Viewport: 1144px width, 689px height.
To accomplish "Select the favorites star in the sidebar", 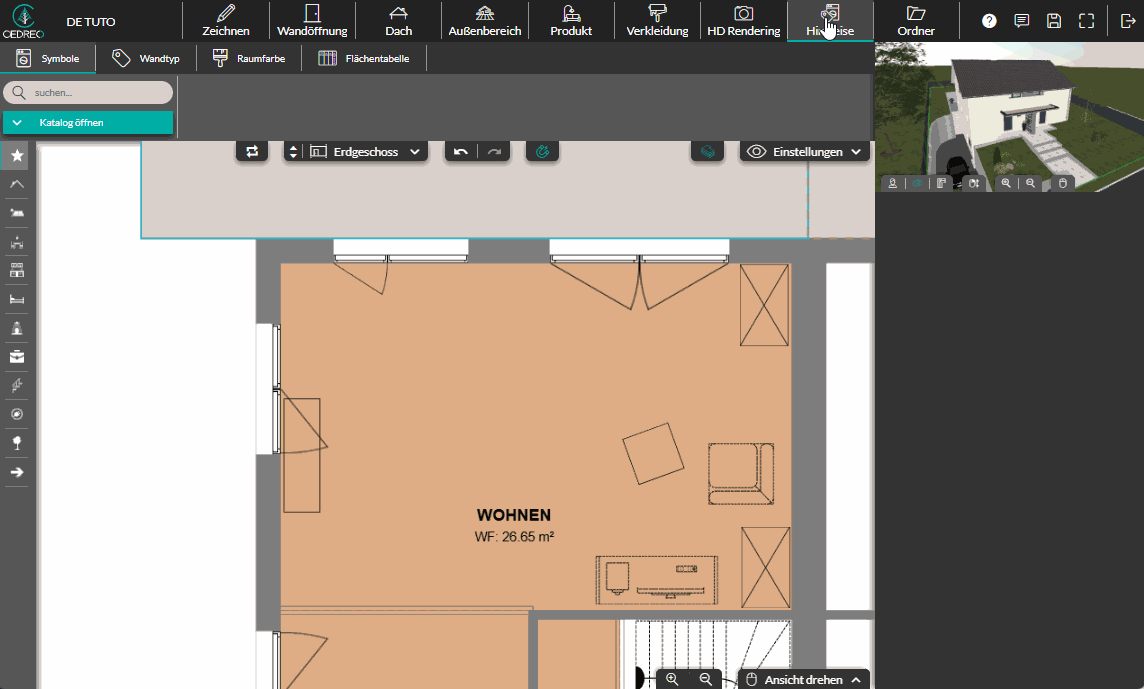I will [17, 156].
